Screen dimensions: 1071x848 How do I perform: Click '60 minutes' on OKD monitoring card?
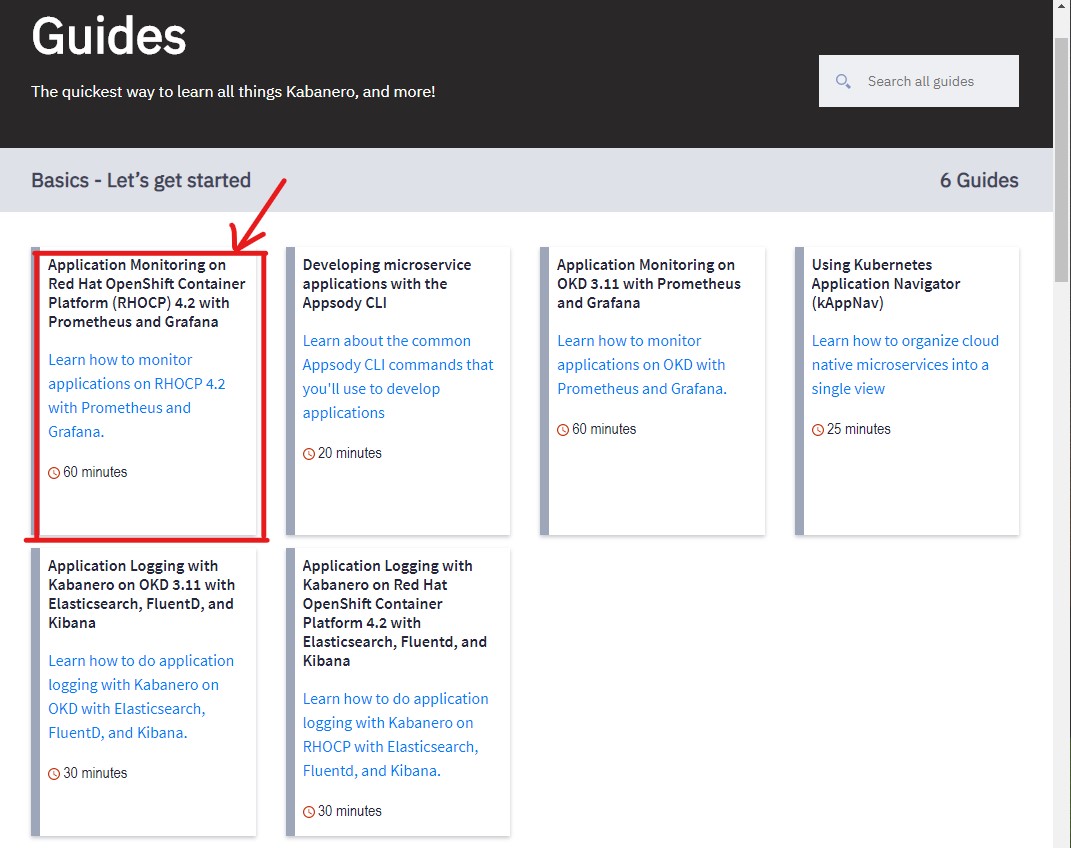tap(604, 429)
